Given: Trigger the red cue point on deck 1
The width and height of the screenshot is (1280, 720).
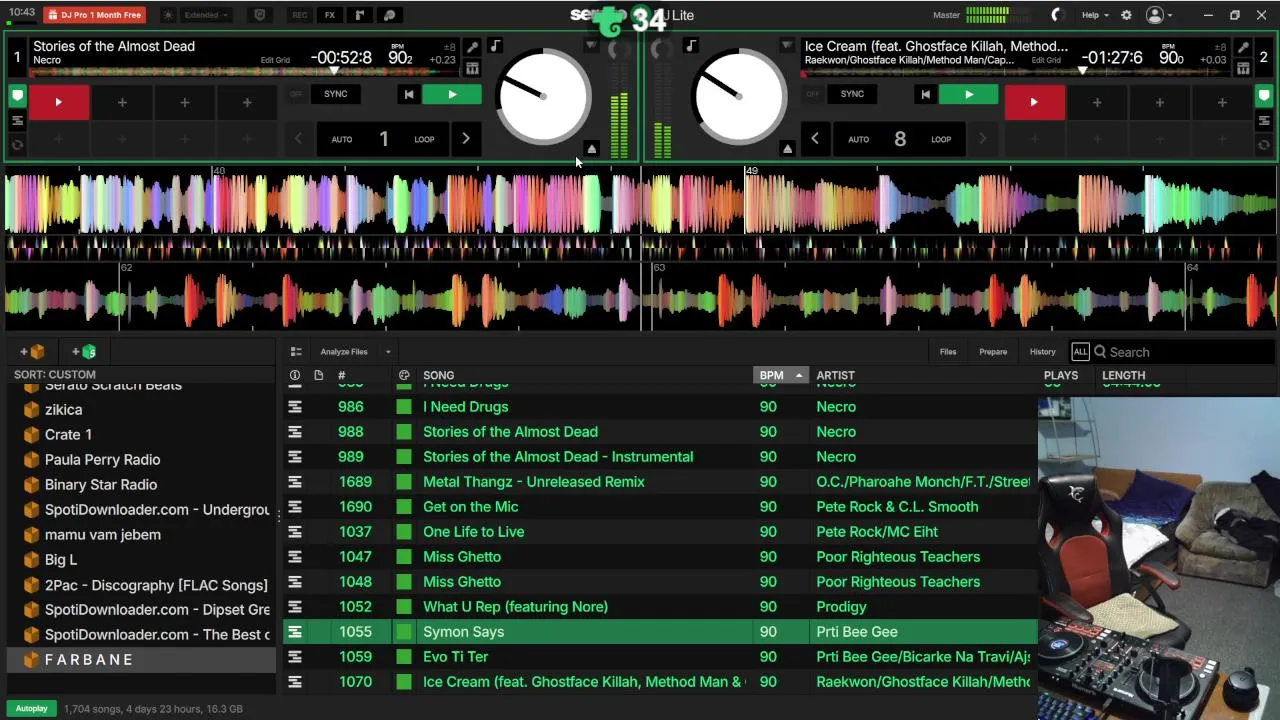Looking at the screenshot, I should pyautogui.click(x=58, y=102).
